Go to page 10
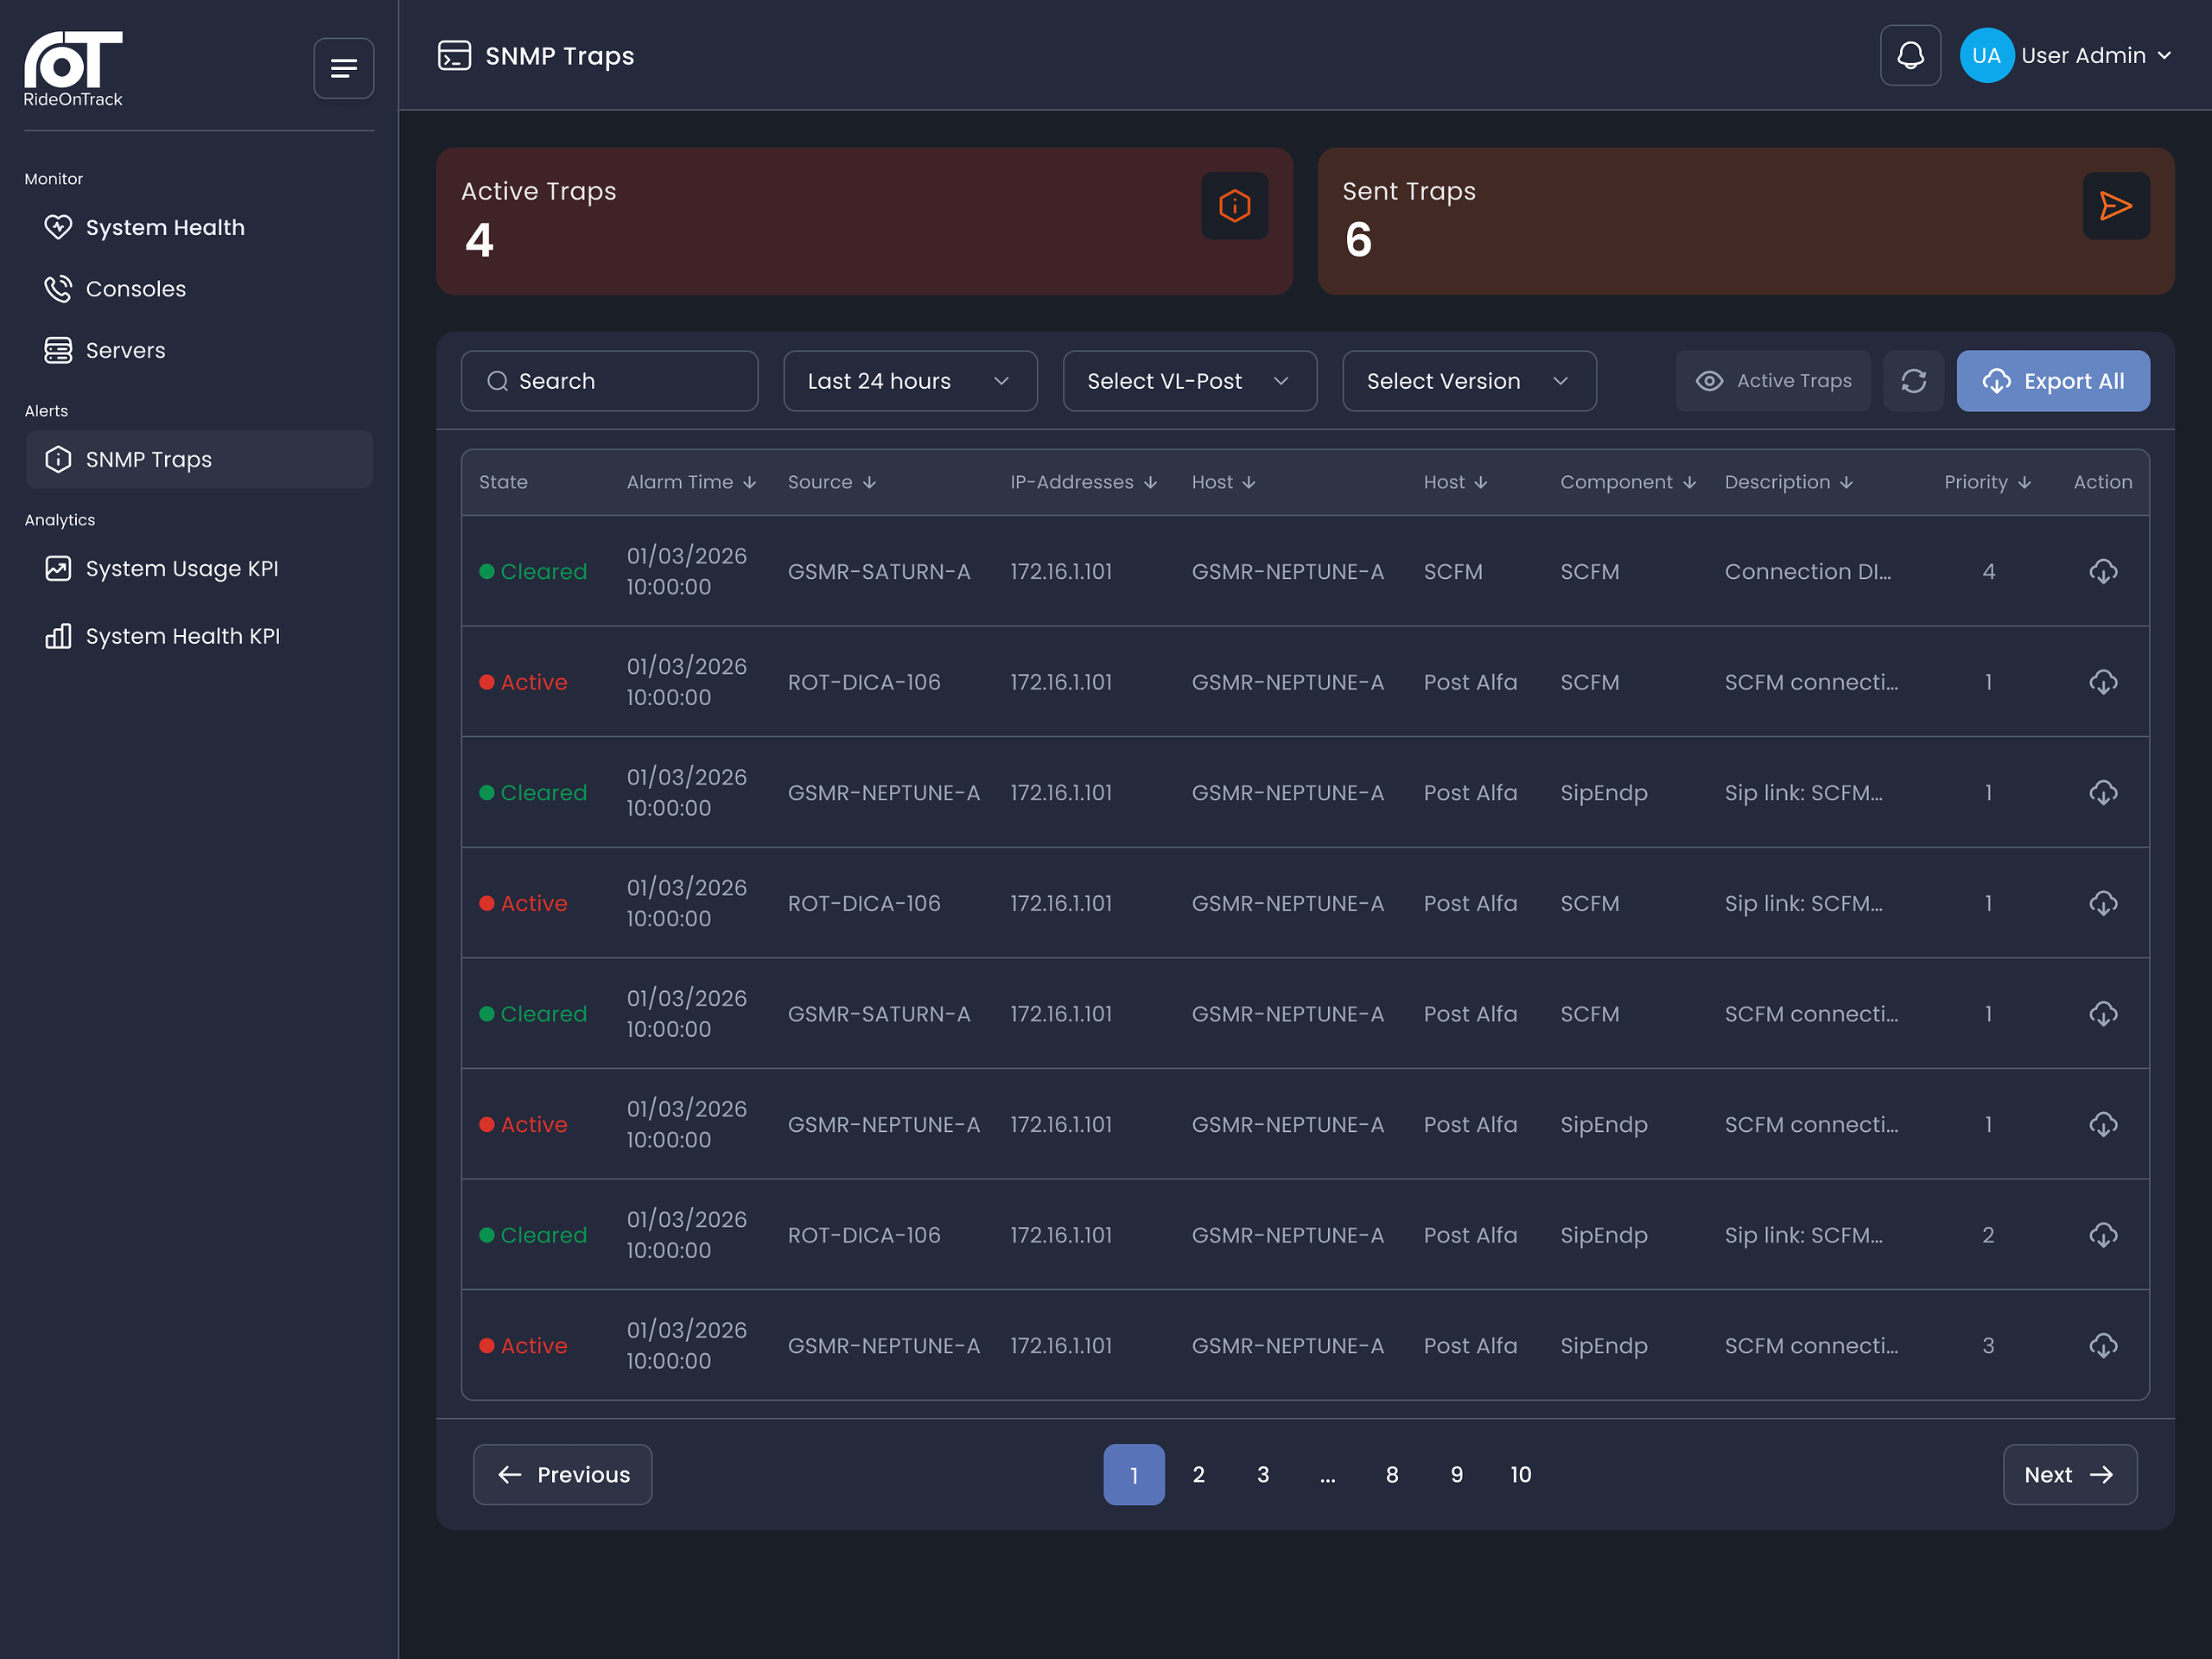2212x1659 pixels. 1520,1474
